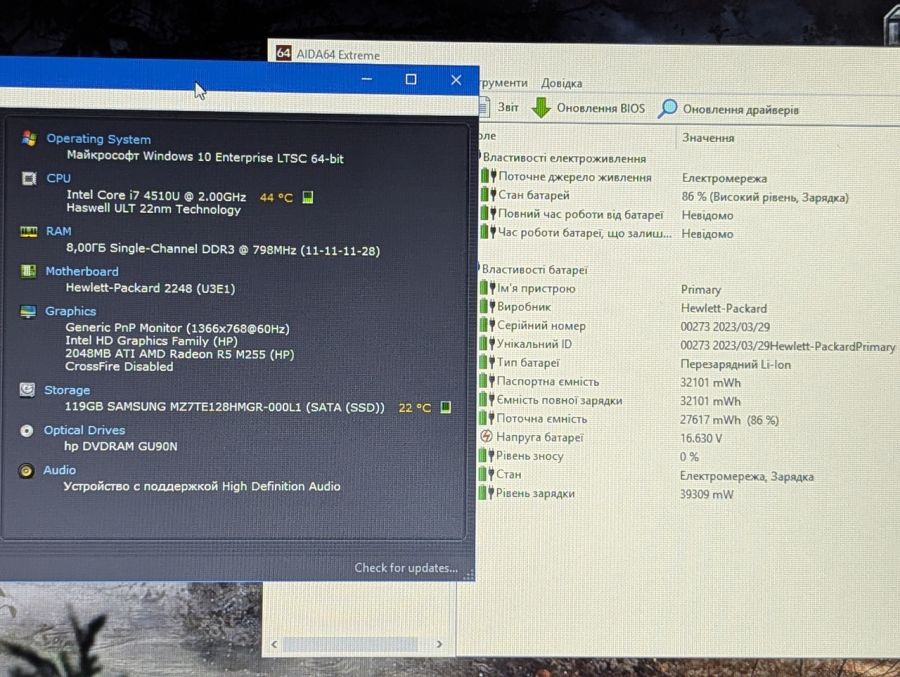Open the Motherboard section link

click(x=82, y=271)
